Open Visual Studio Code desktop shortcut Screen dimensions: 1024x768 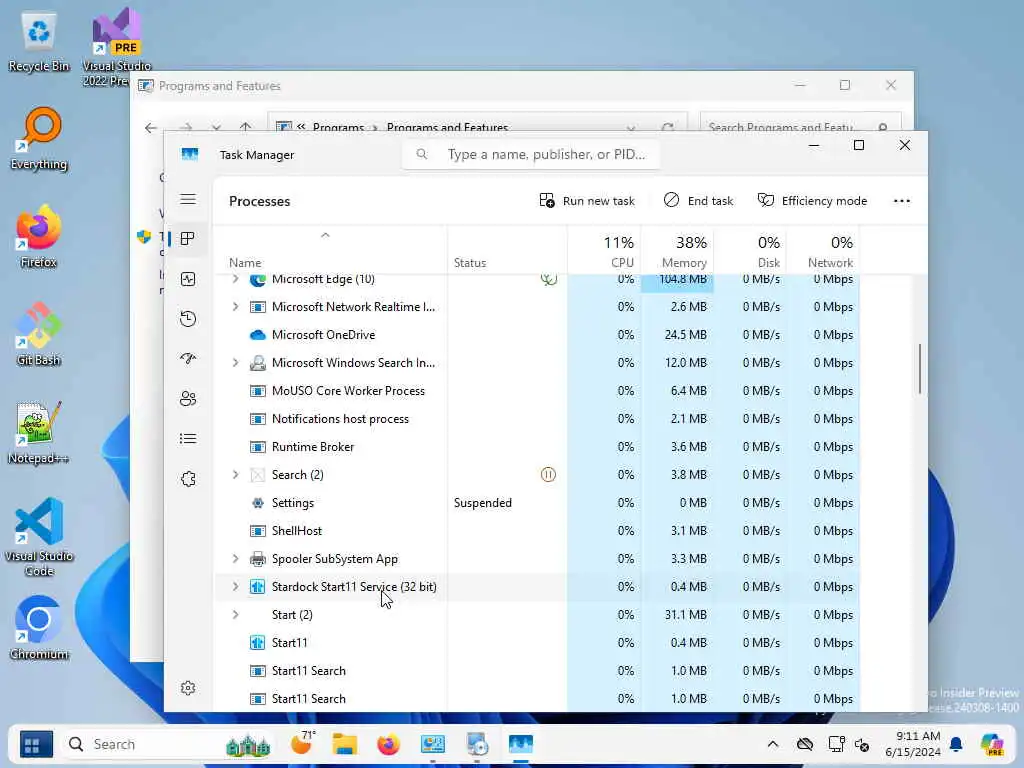pos(39,537)
